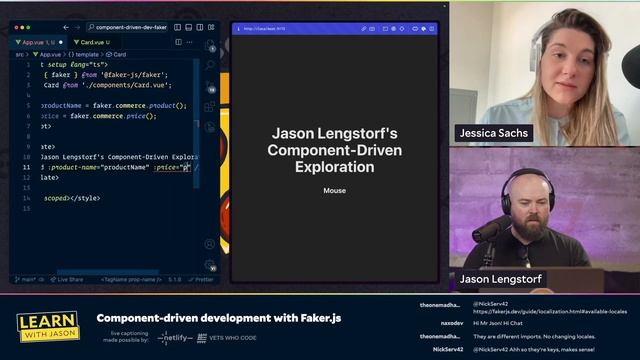Screen dimensions: 640x360
Task: Click the :product-name="productName" attribute
Action: coord(98,167)
